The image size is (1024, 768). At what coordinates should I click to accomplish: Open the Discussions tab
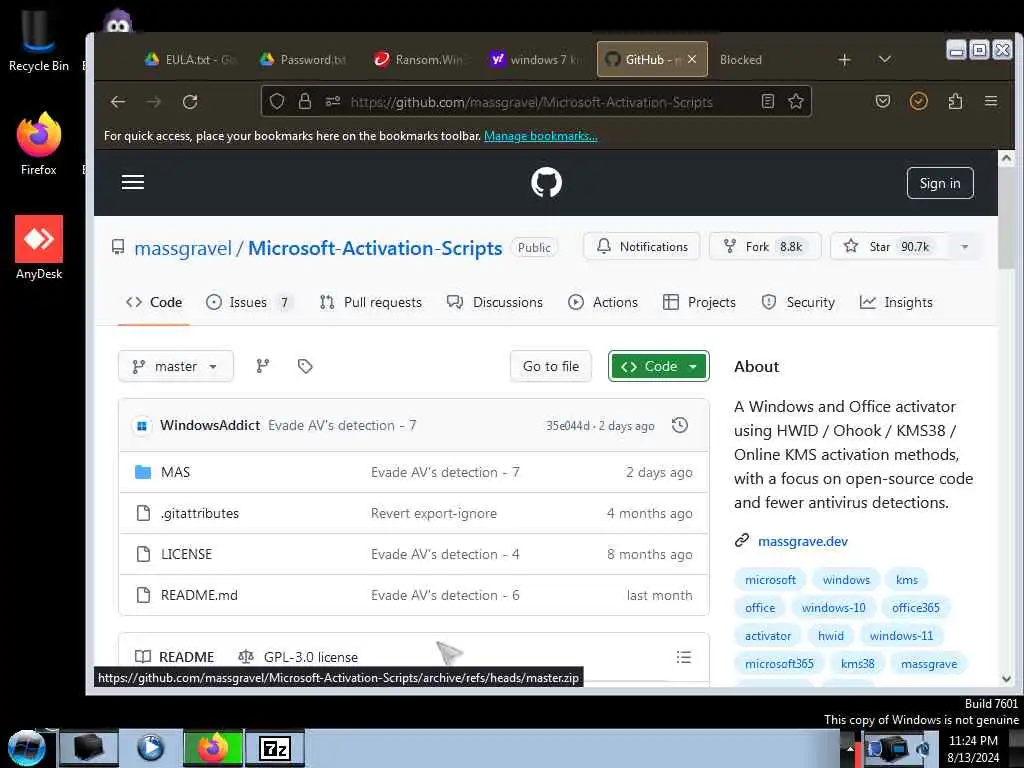coord(494,302)
